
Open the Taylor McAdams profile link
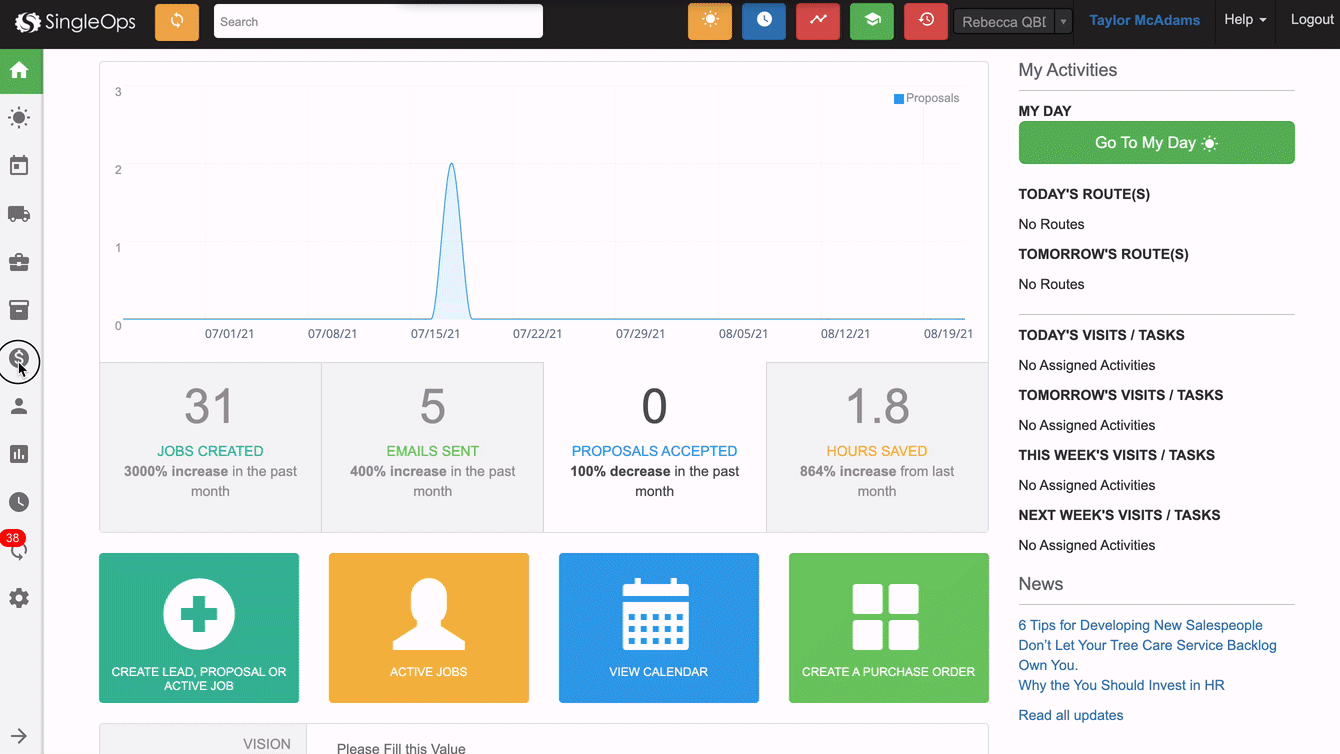[x=1144, y=20]
